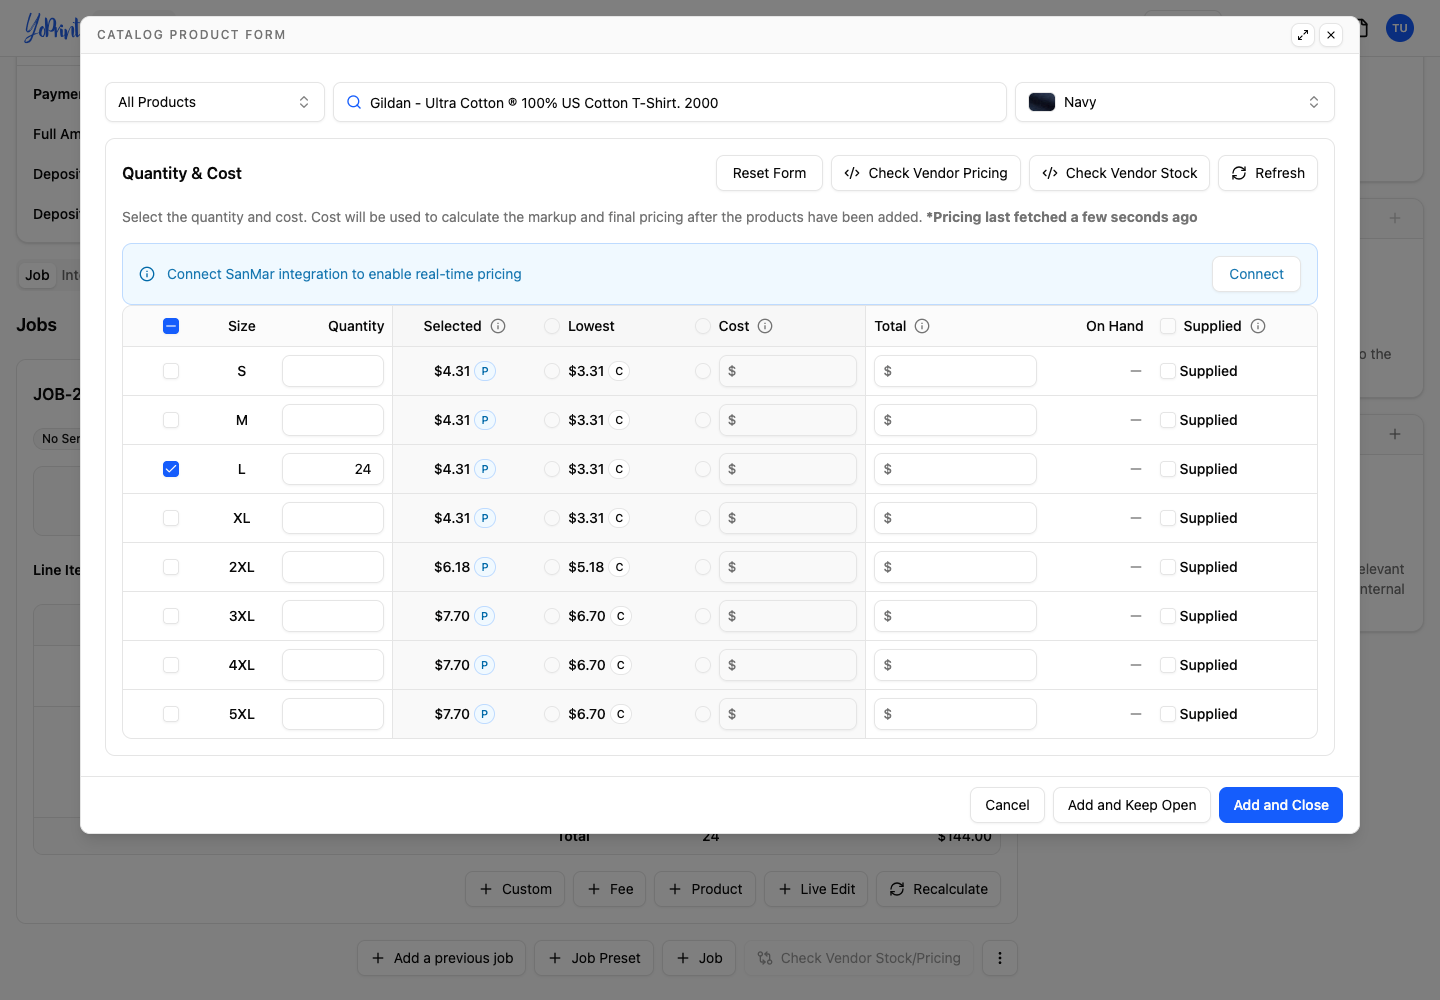Enable Supplied checkbox for size XL
The image size is (1440, 1000).
tap(1168, 518)
